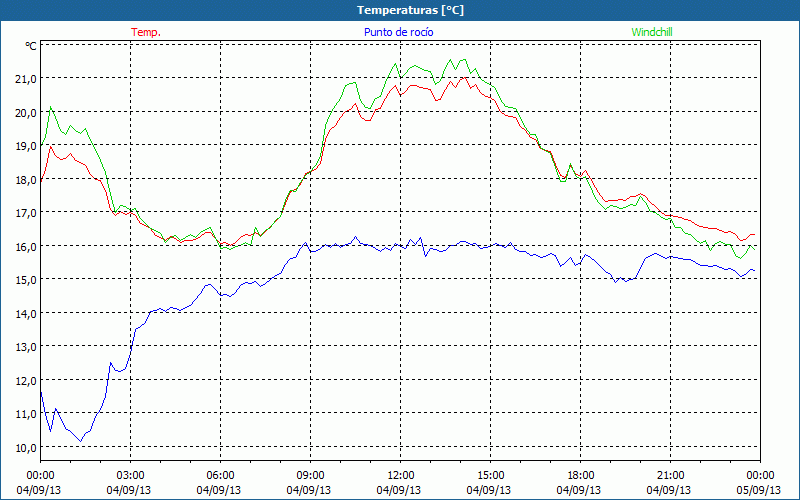The image size is (800, 500).
Task: Select the blue Punto de rocío legend label
Action: point(398,32)
